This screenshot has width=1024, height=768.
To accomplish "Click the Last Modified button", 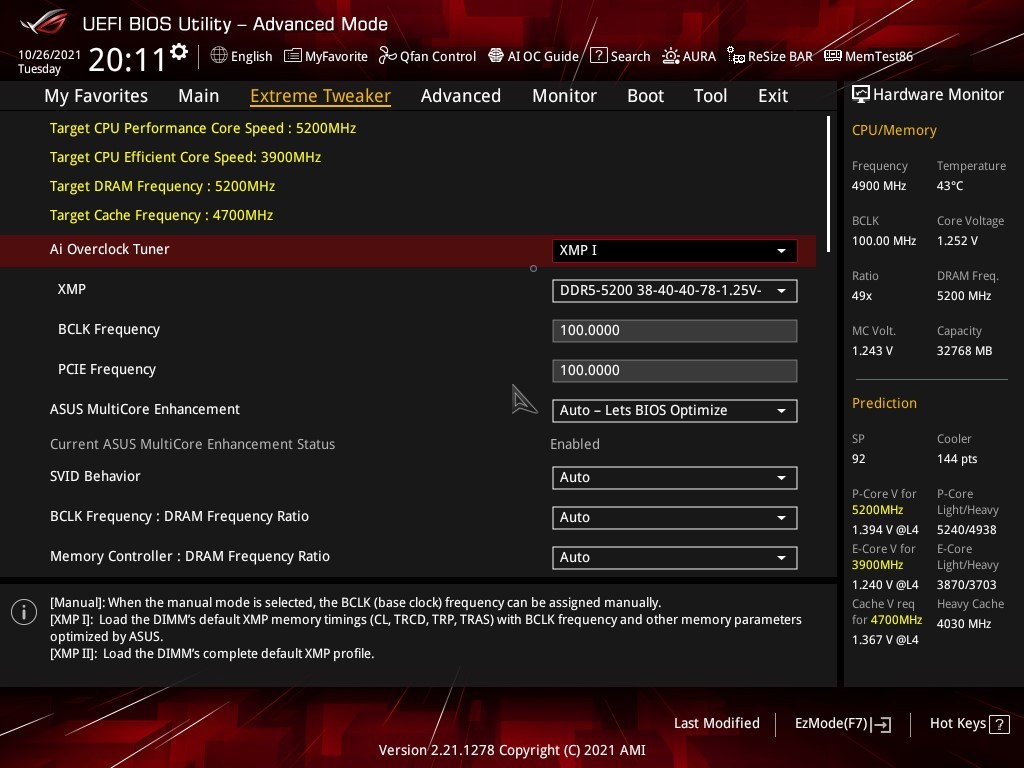I will point(716,724).
